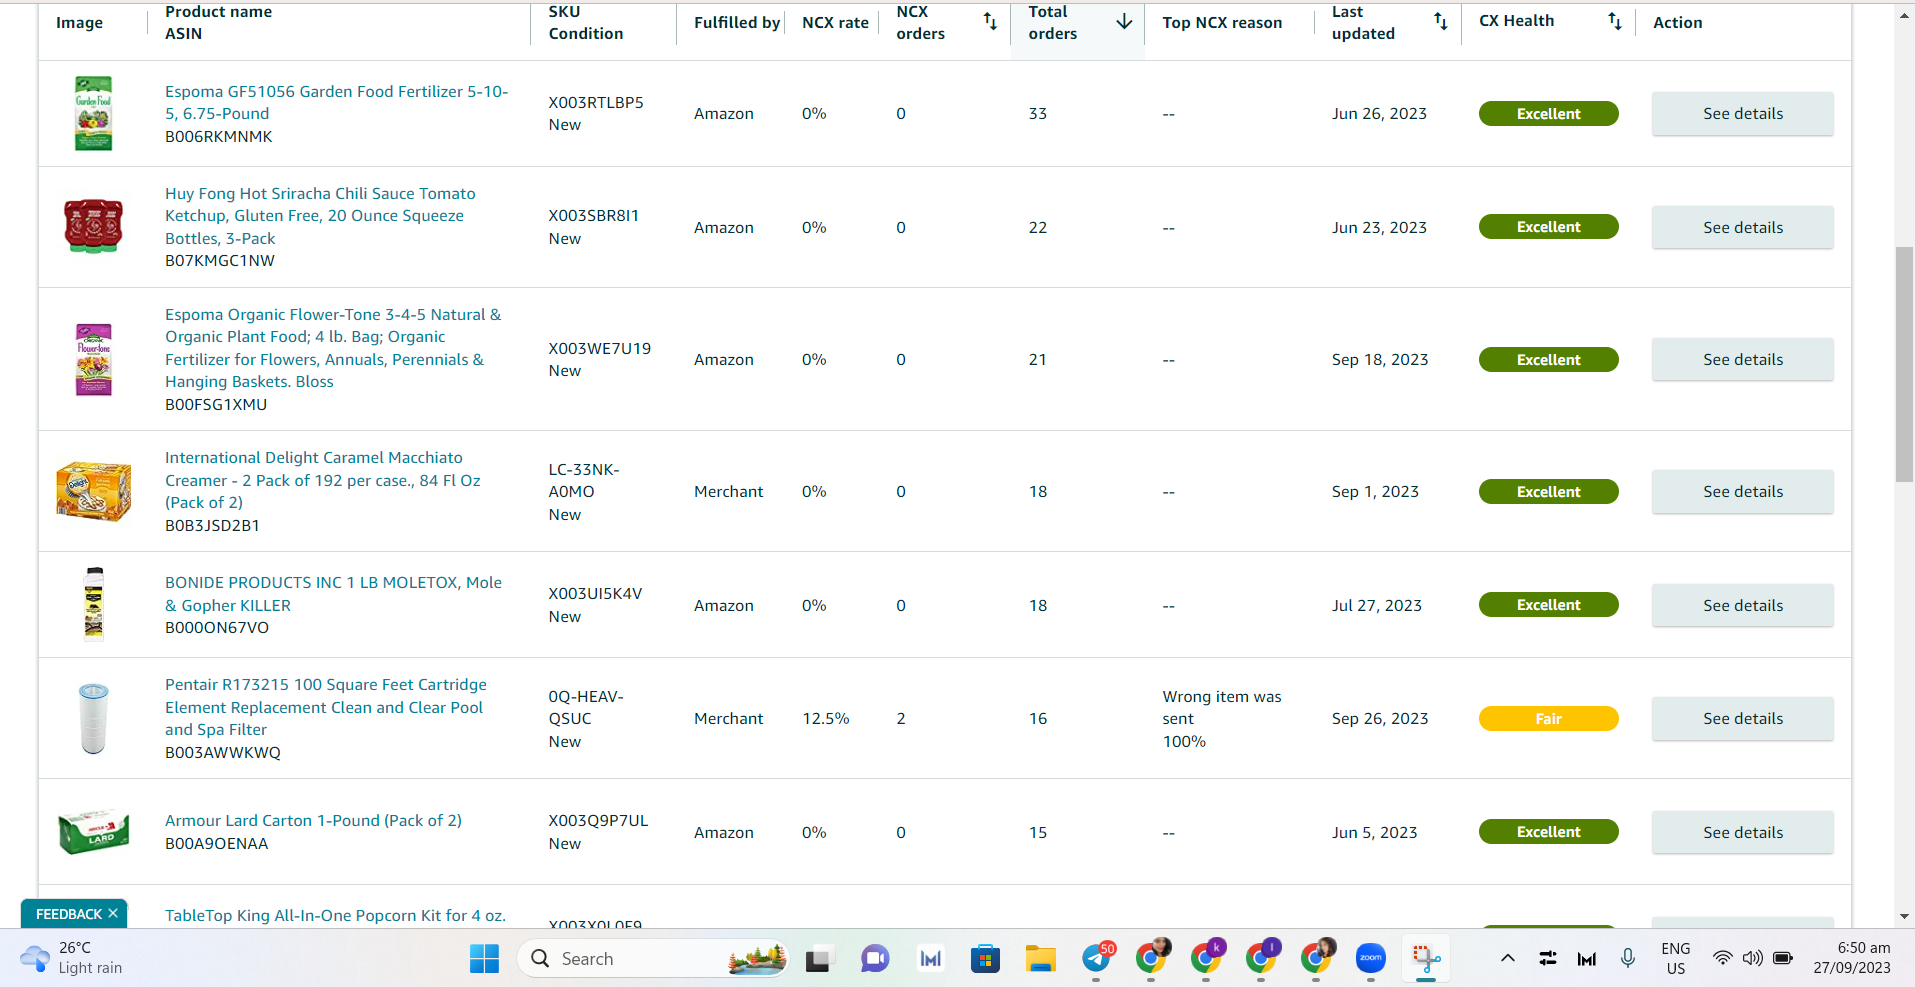1915x987 pixels.
Task: Click the volume speaker icon
Action: (1752, 958)
